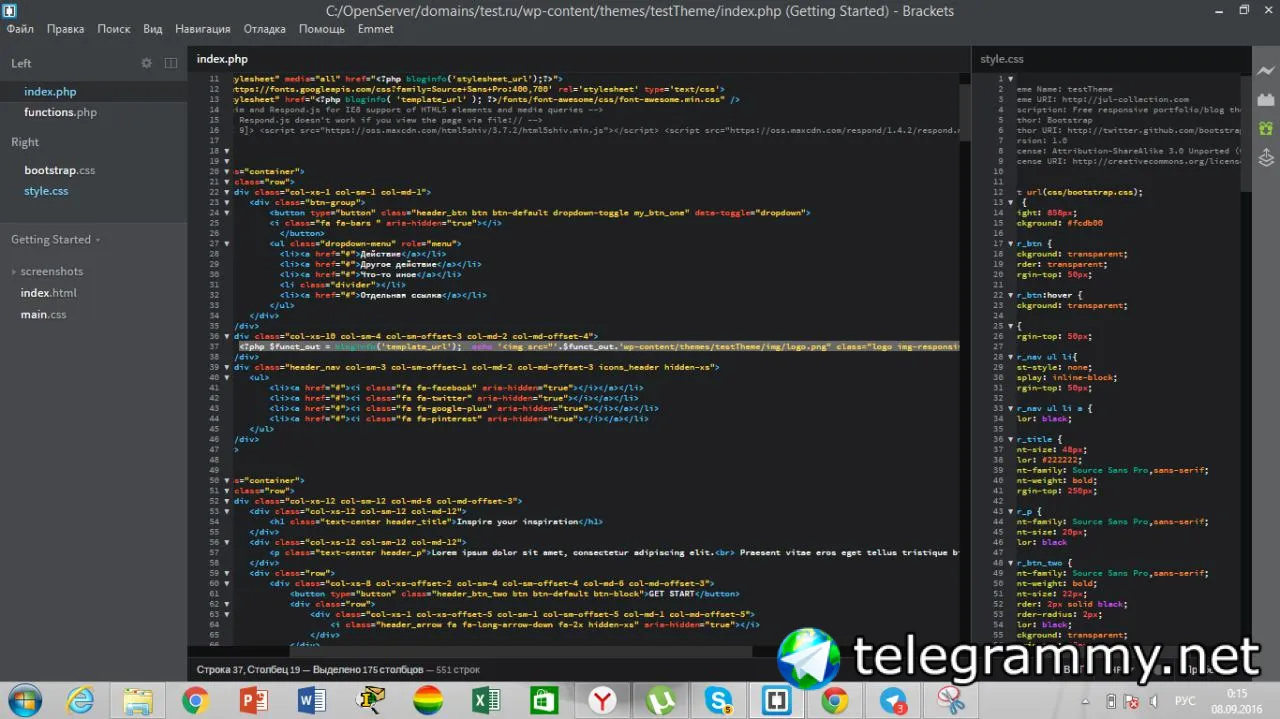This screenshot has height=719, width=1280.
Task: Switch to Brackets taskbar icon
Action: click(777, 701)
